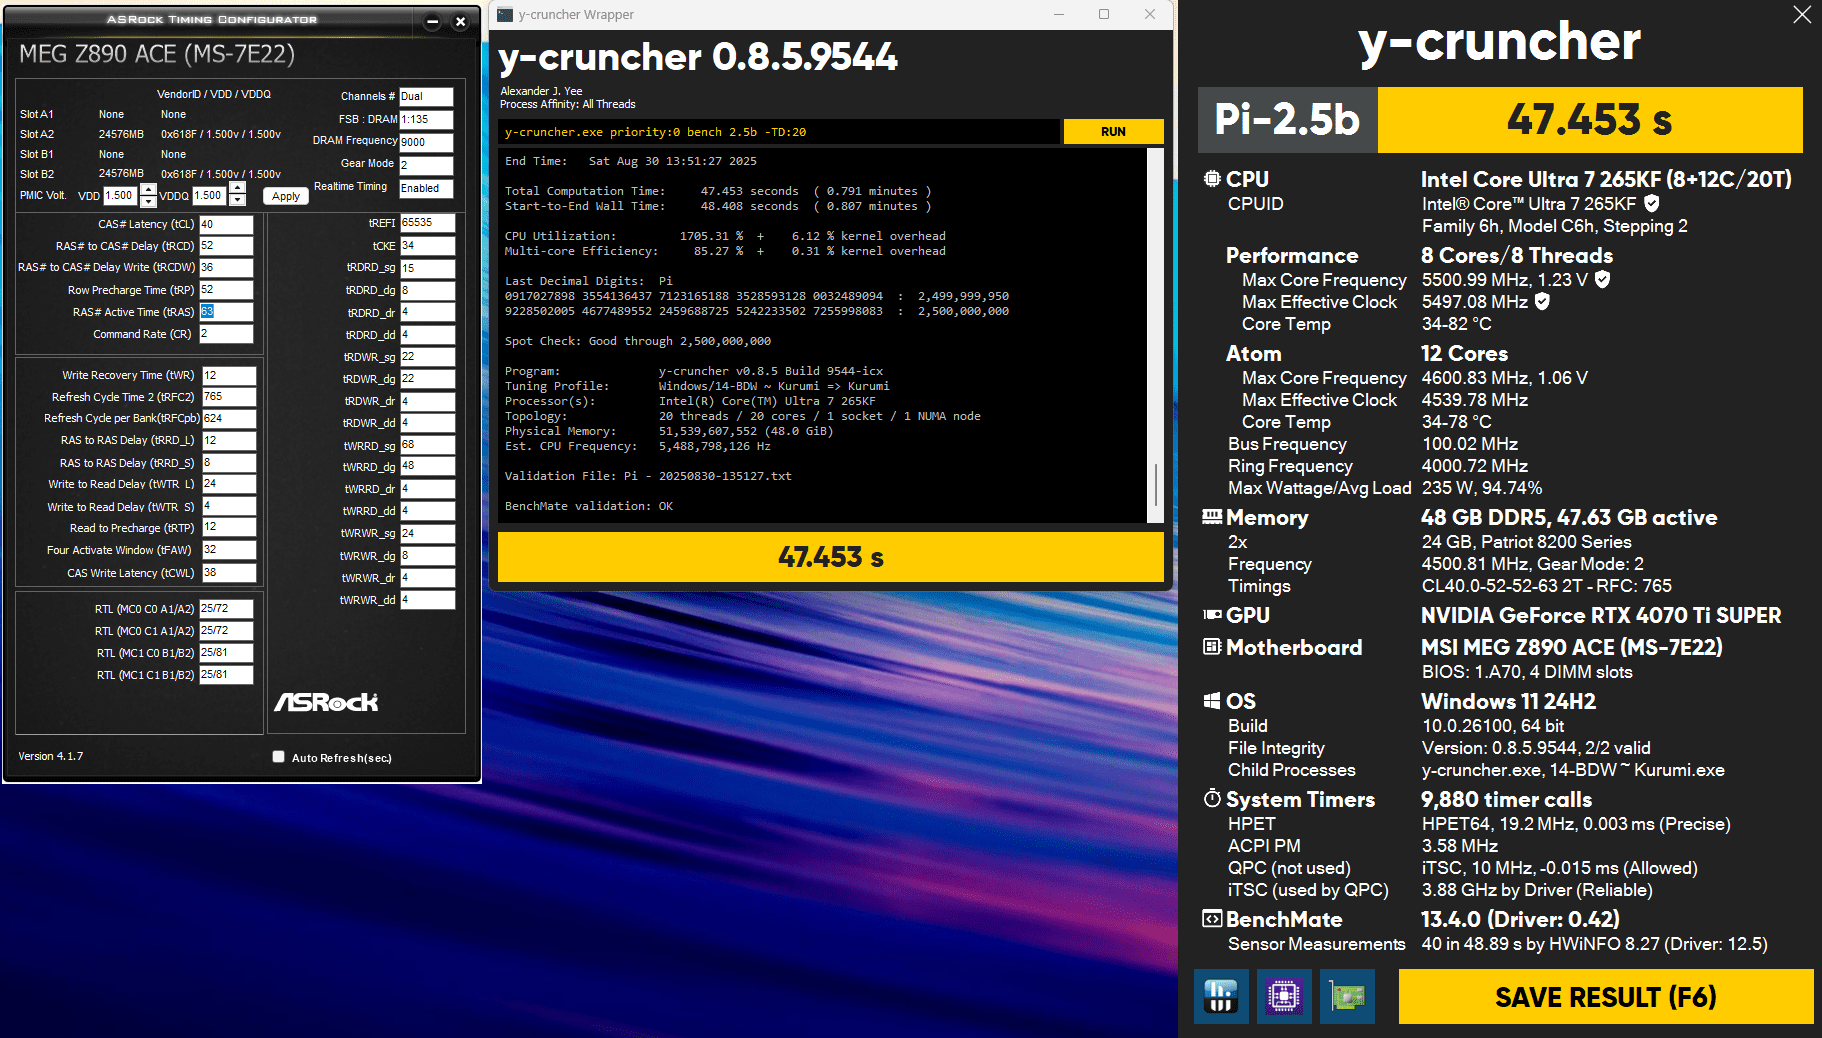The image size is (1822, 1038).
Task: Increase VDD voltage with the up arrow
Action: [149, 189]
